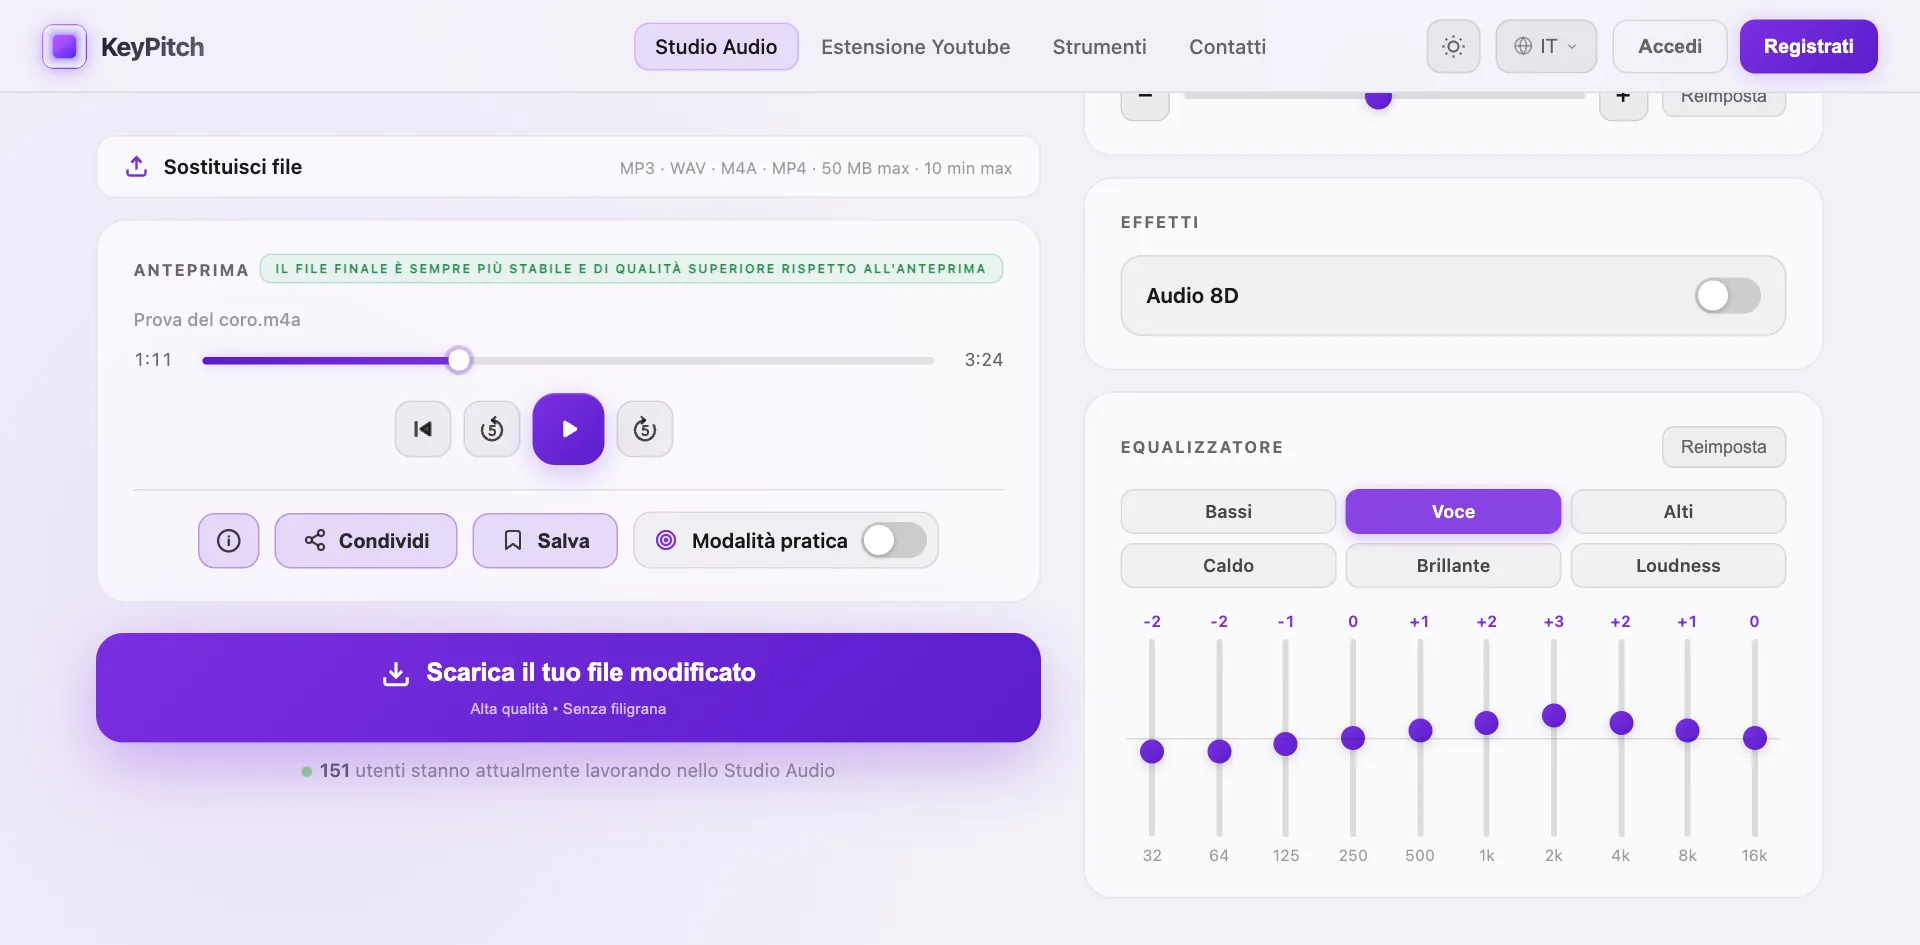Share the track with Condividi
The width and height of the screenshot is (1920, 945).
pos(366,541)
